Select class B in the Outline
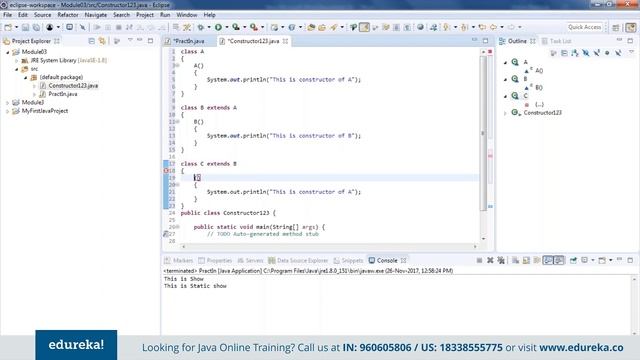This screenshot has width=640, height=360. (525, 79)
